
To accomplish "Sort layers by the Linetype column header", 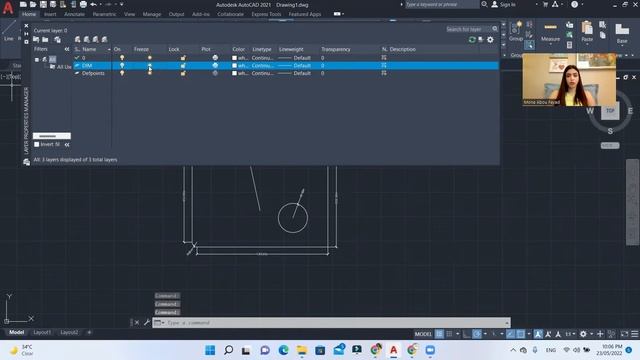I will tap(262, 49).
